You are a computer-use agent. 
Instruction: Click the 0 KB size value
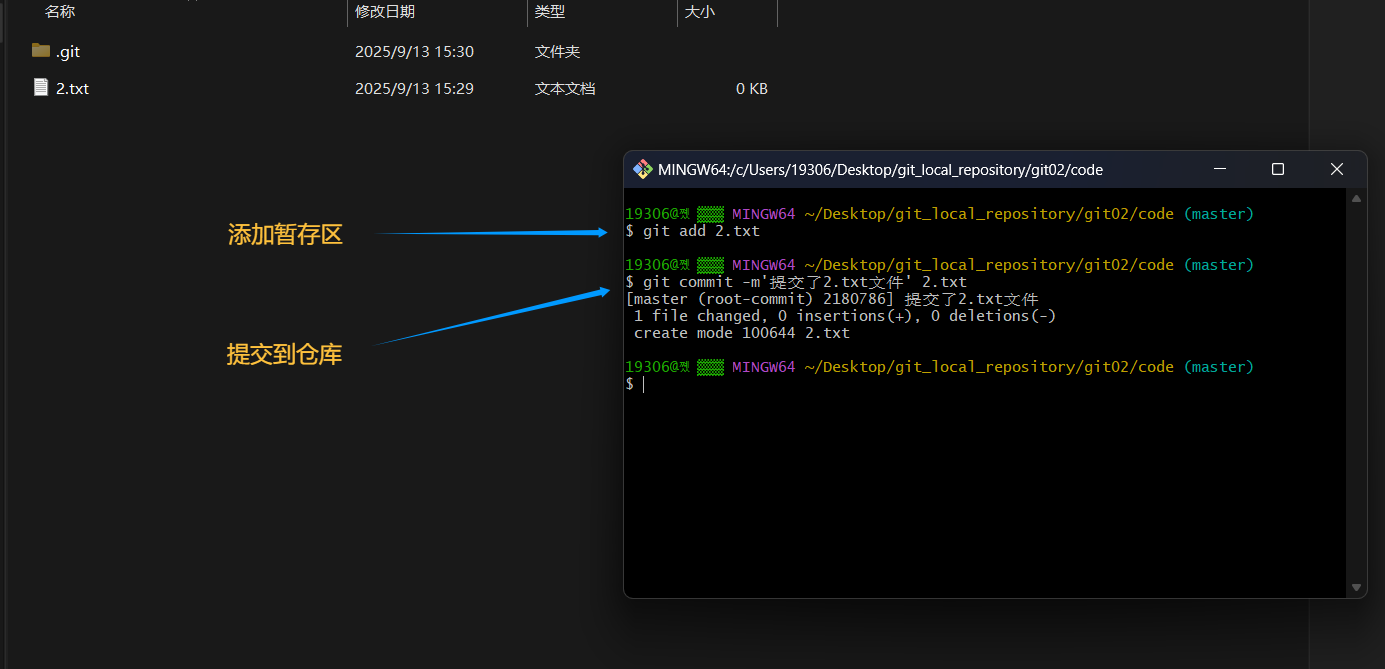(x=751, y=88)
